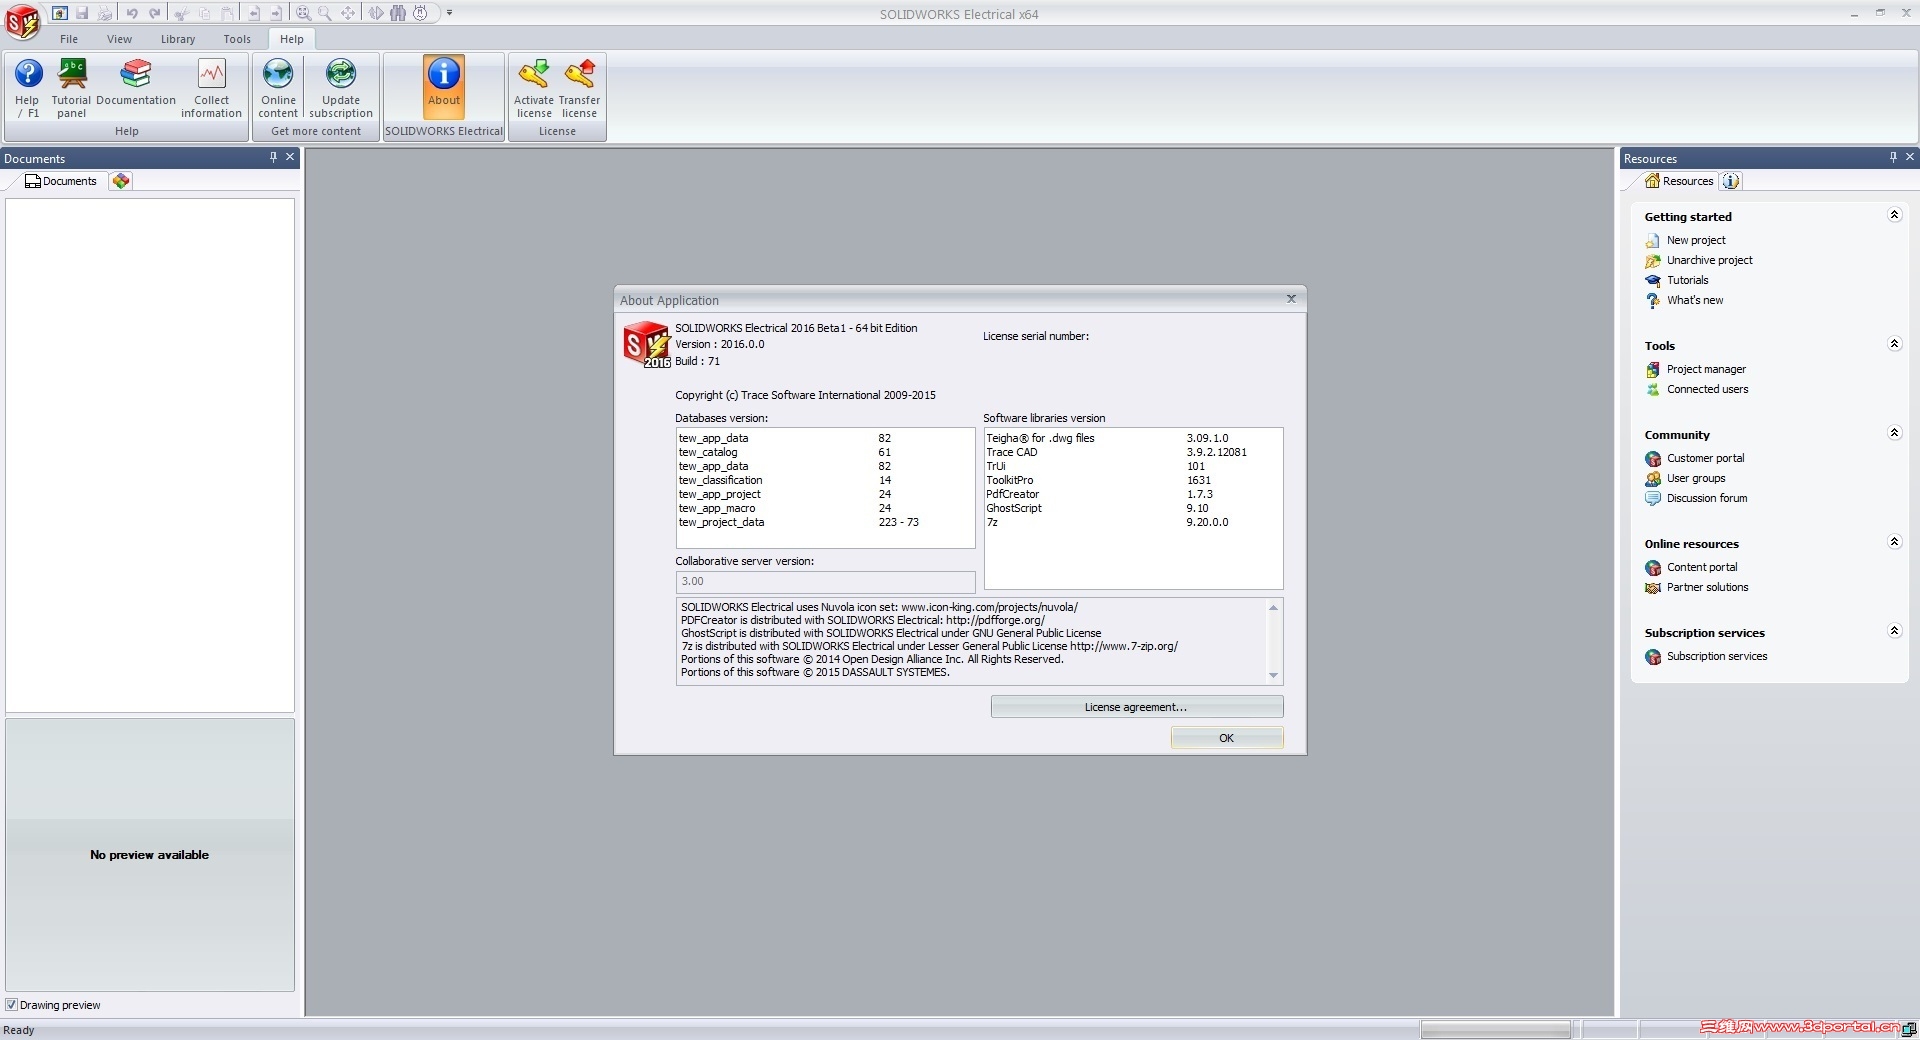Click OK in the About Application dialog
Viewport: 1920px width, 1040px height.
point(1227,738)
